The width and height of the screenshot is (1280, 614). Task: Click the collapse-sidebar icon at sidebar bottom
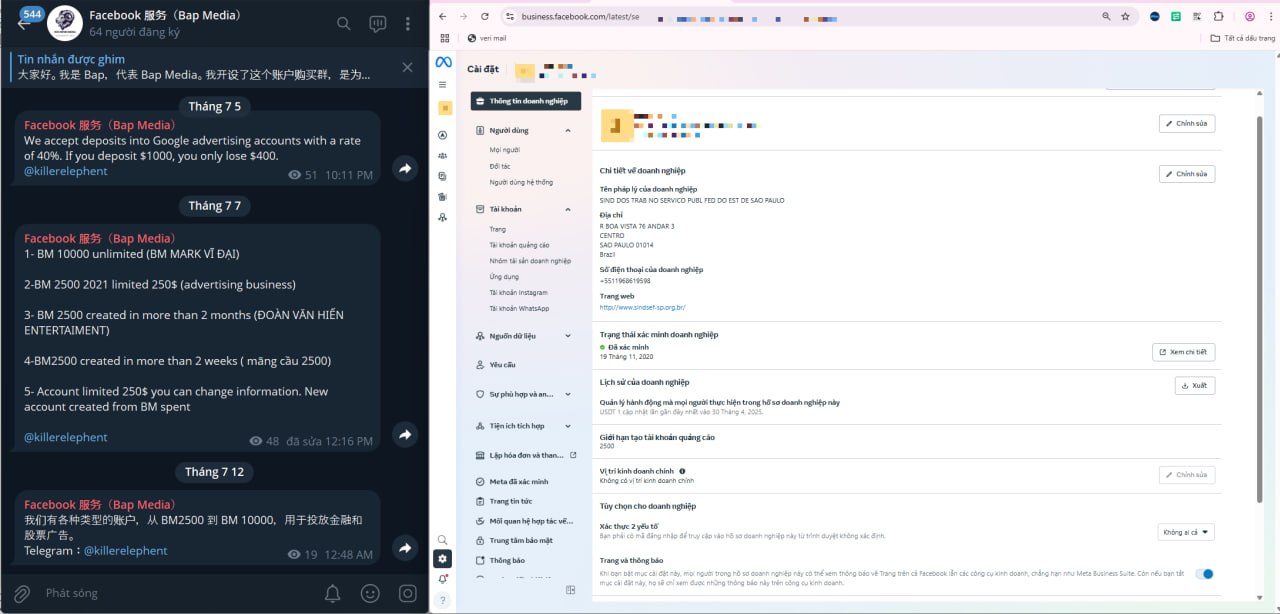(570, 590)
